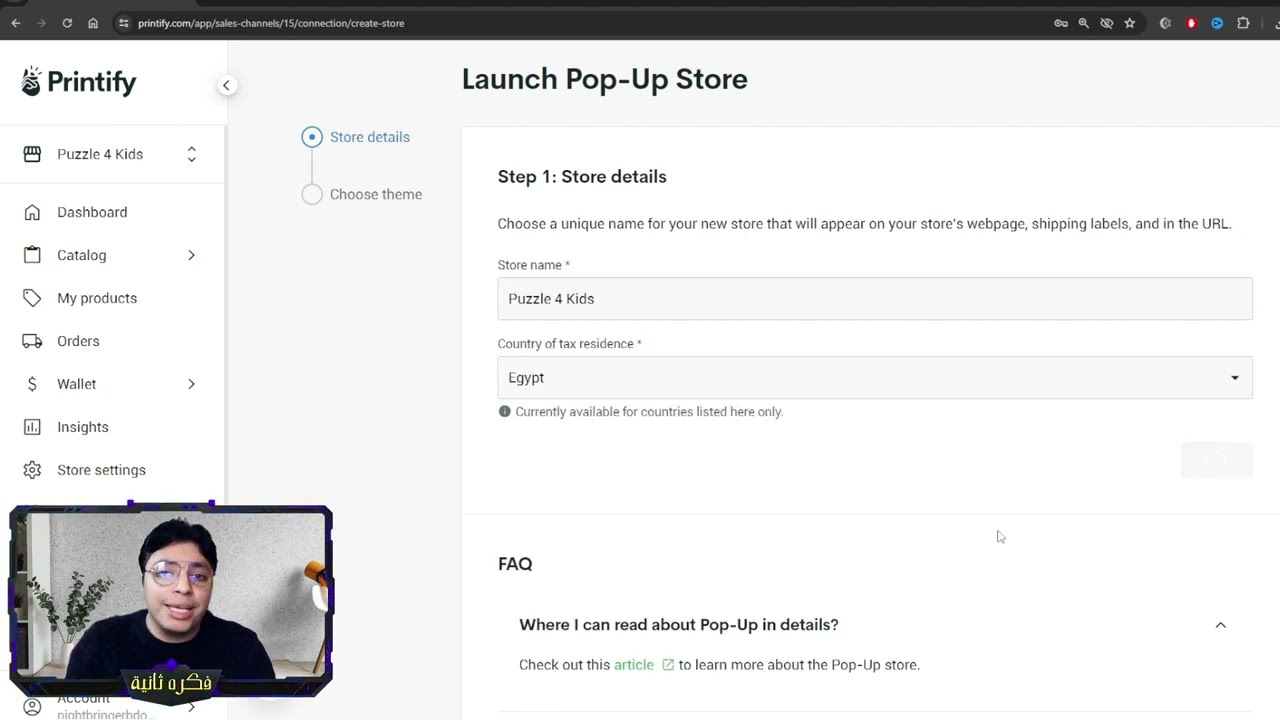View site information icon beside the URL
This screenshot has height=720, width=1280.
tap(124, 23)
